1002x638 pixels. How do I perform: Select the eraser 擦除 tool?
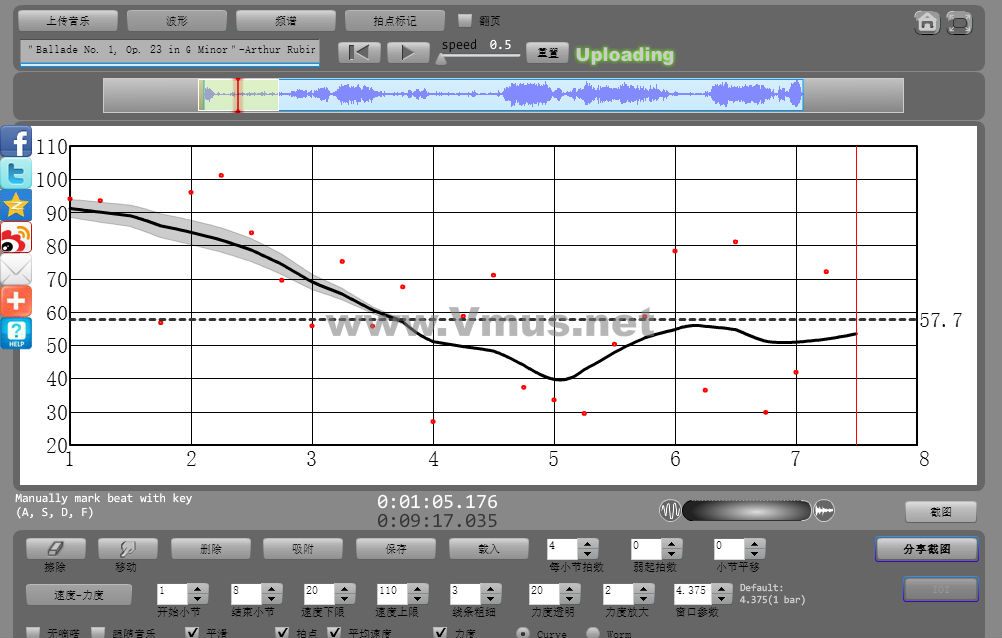[55, 549]
